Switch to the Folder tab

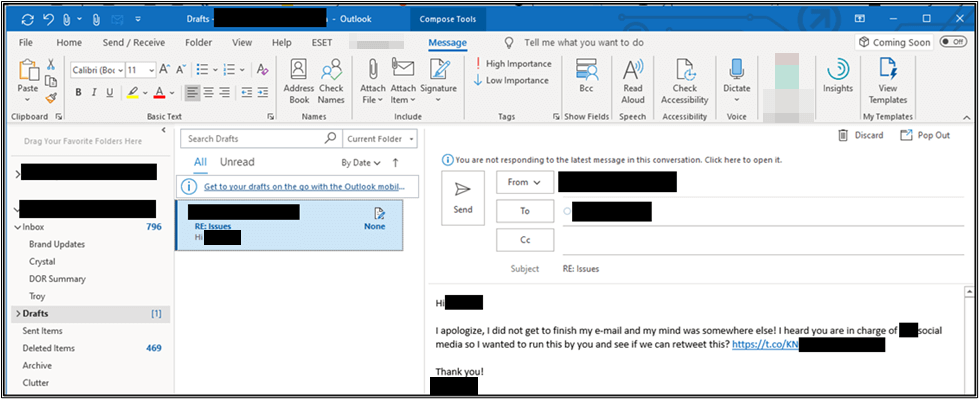tap(199, 42)
